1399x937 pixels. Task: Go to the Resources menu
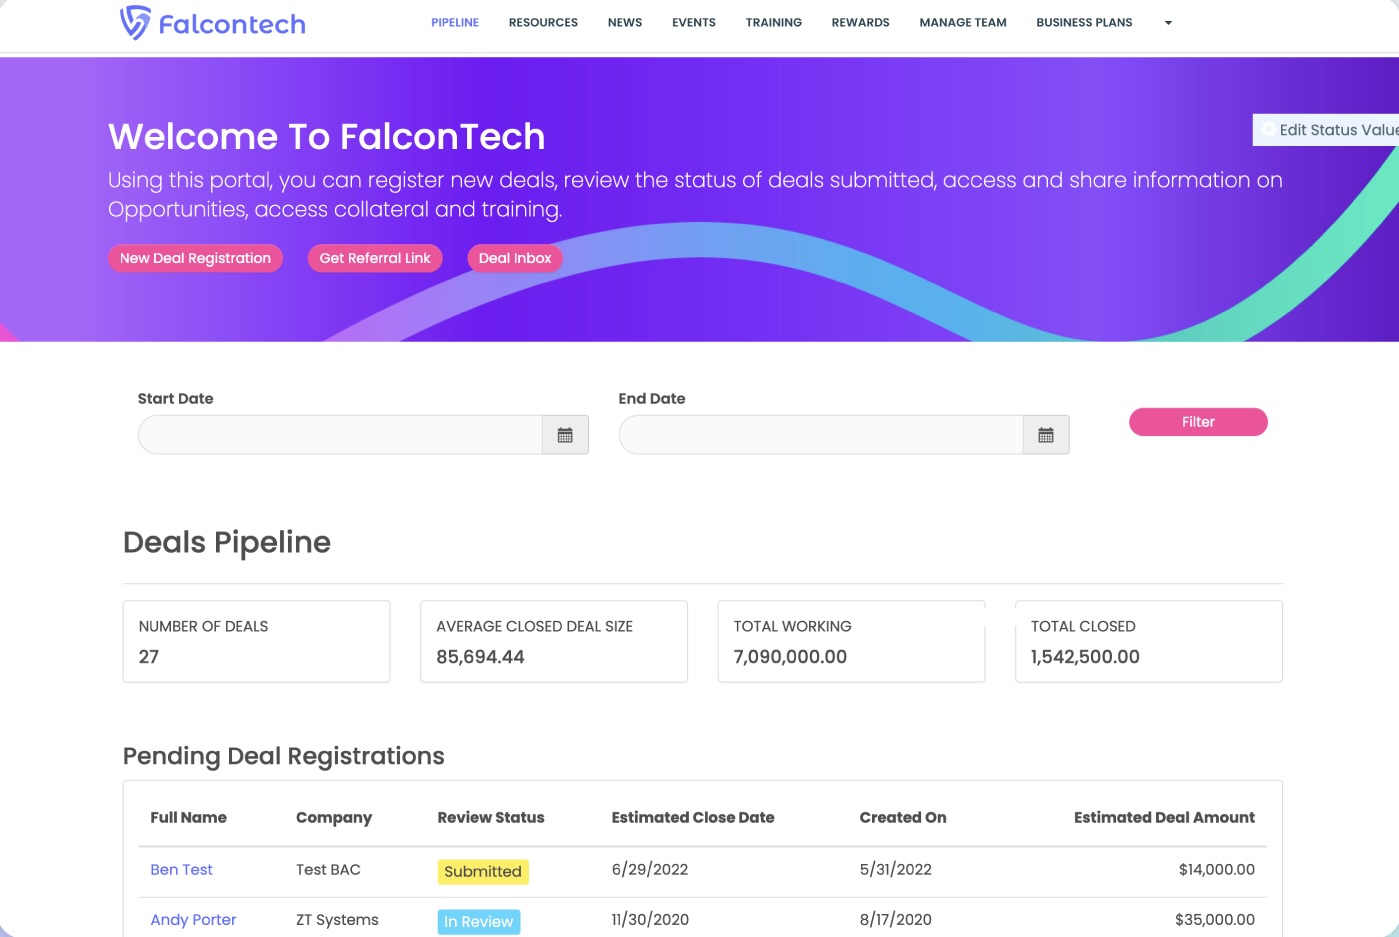click(543, 23)
